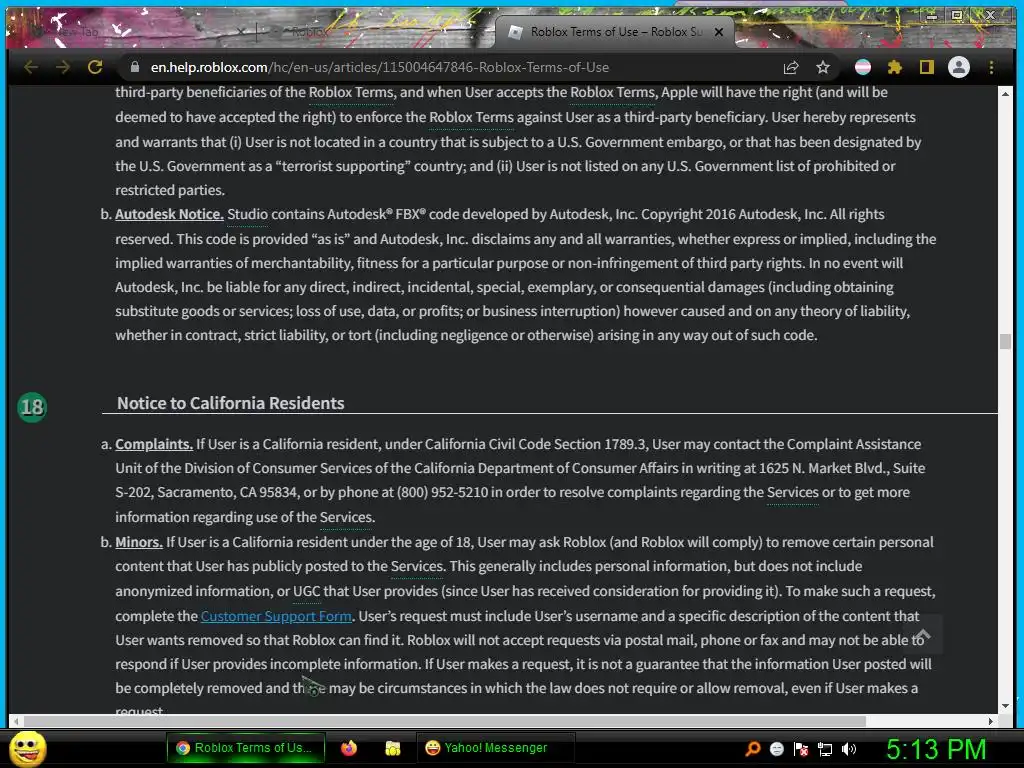Viewport: 1024px width, 768px height.
Task: Open the striped round extension icon
Action: pos(863,67)
